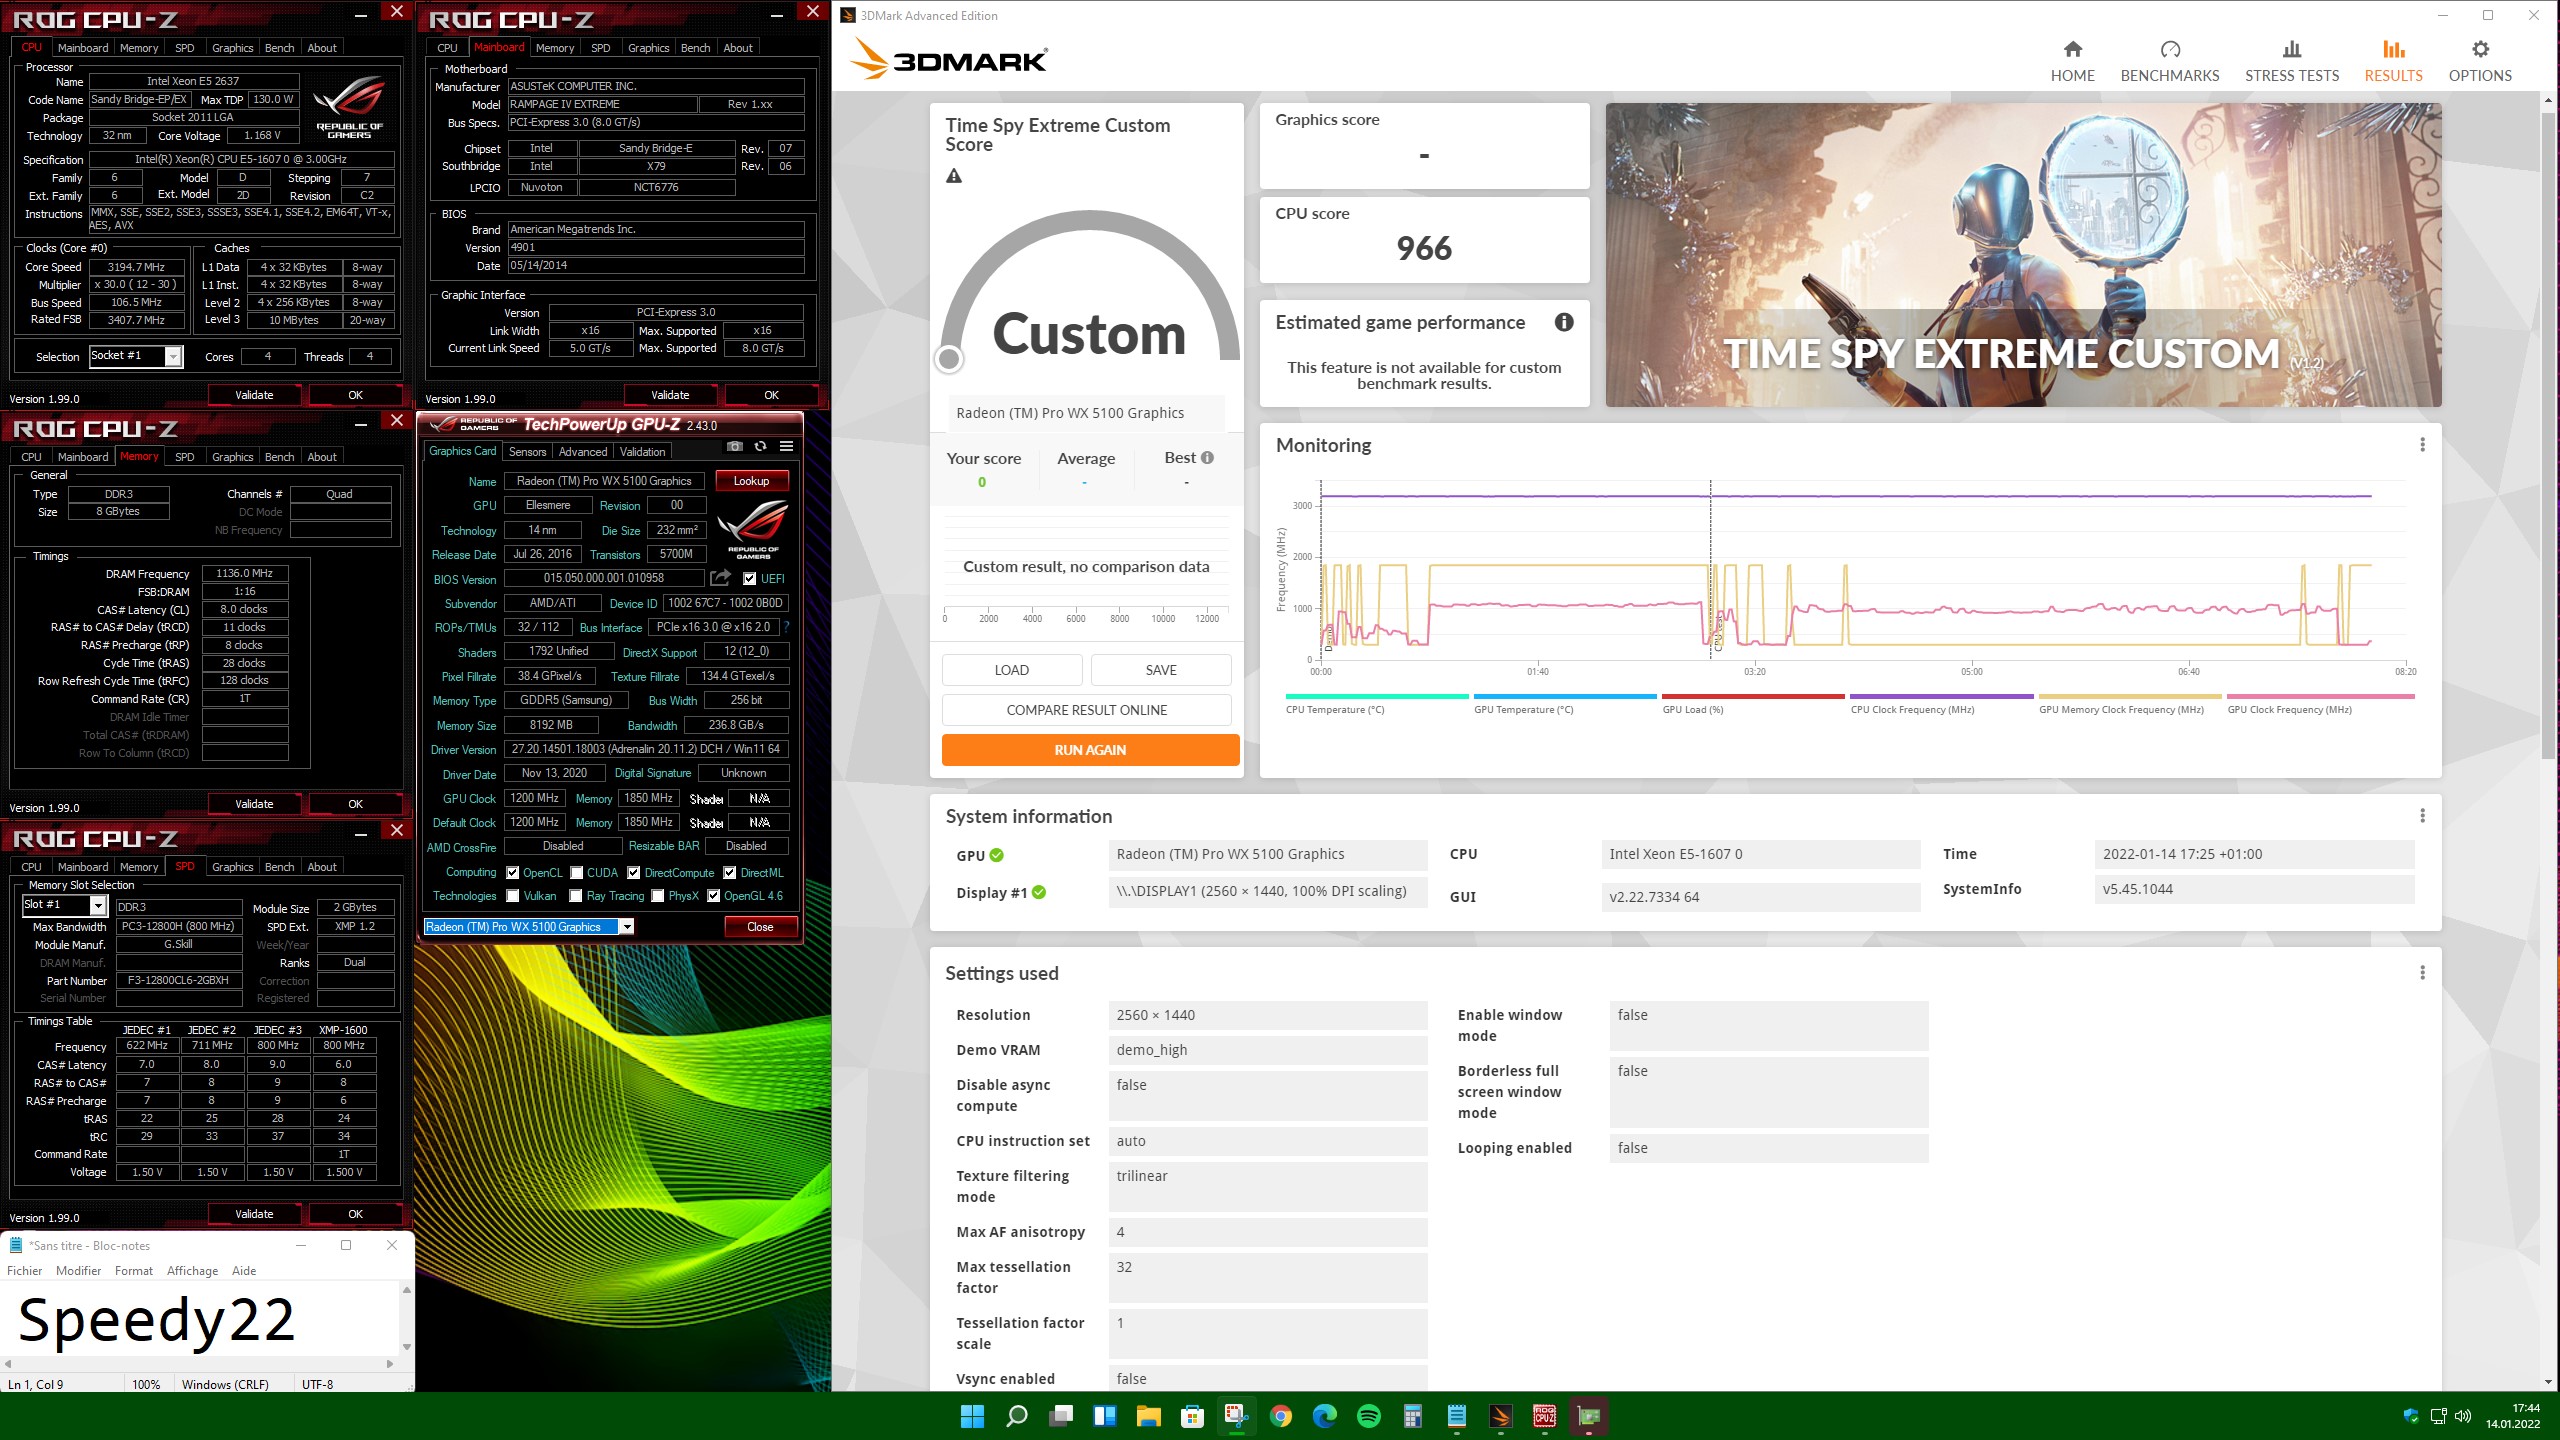The width and height of the screenshot is (2560, 1440).
Task: Click Lookup button in GPU-Z
Action: click(752, 481)
